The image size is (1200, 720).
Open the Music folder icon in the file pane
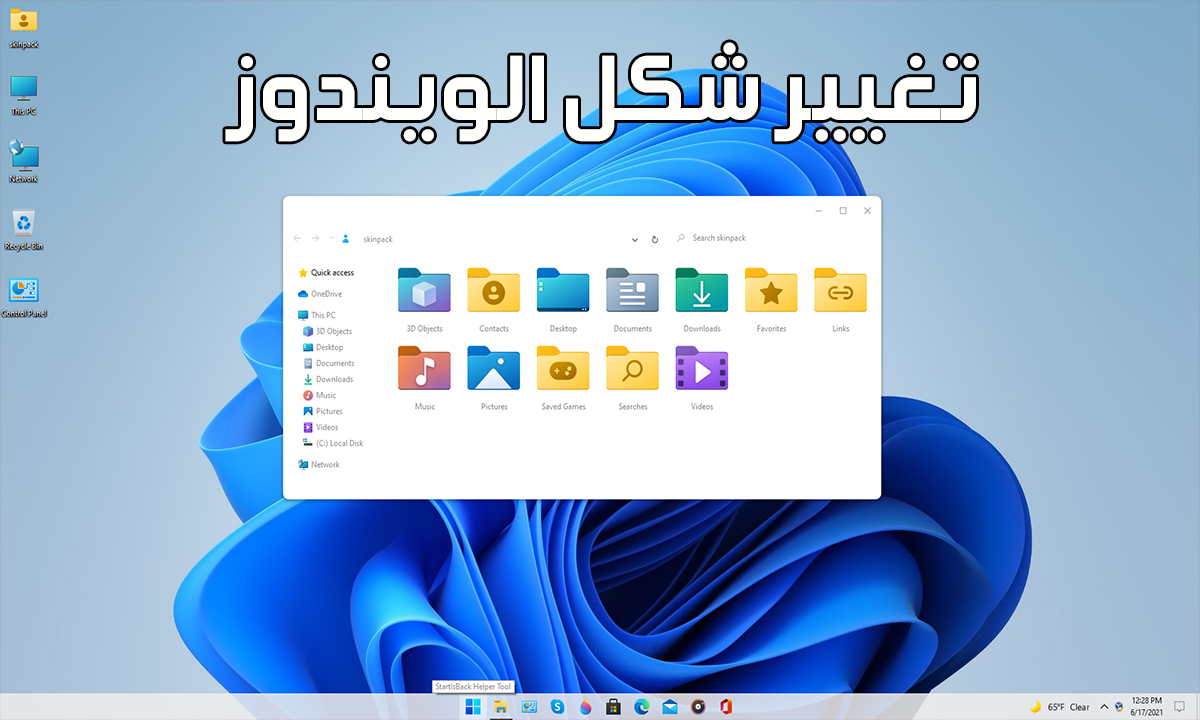[424, 368]
